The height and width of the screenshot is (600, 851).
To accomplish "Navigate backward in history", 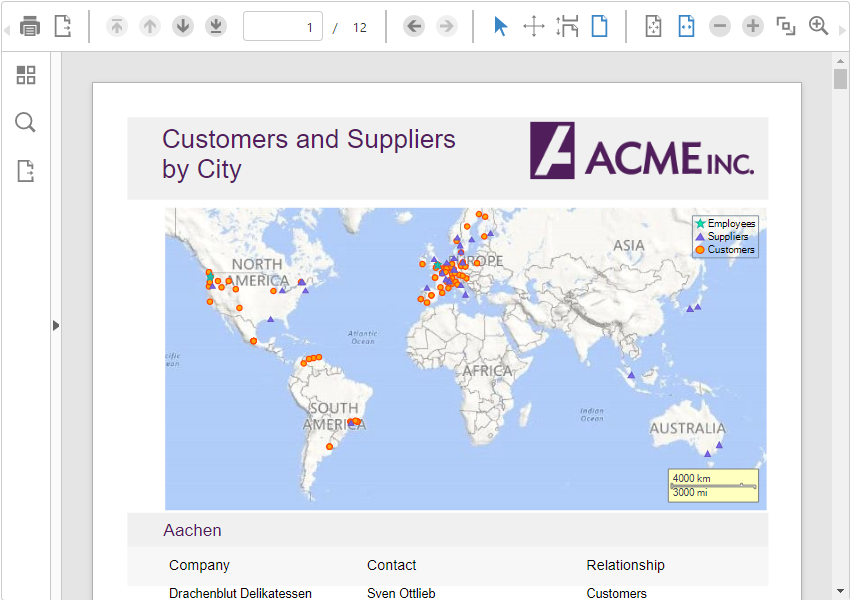I will [414, 26].
